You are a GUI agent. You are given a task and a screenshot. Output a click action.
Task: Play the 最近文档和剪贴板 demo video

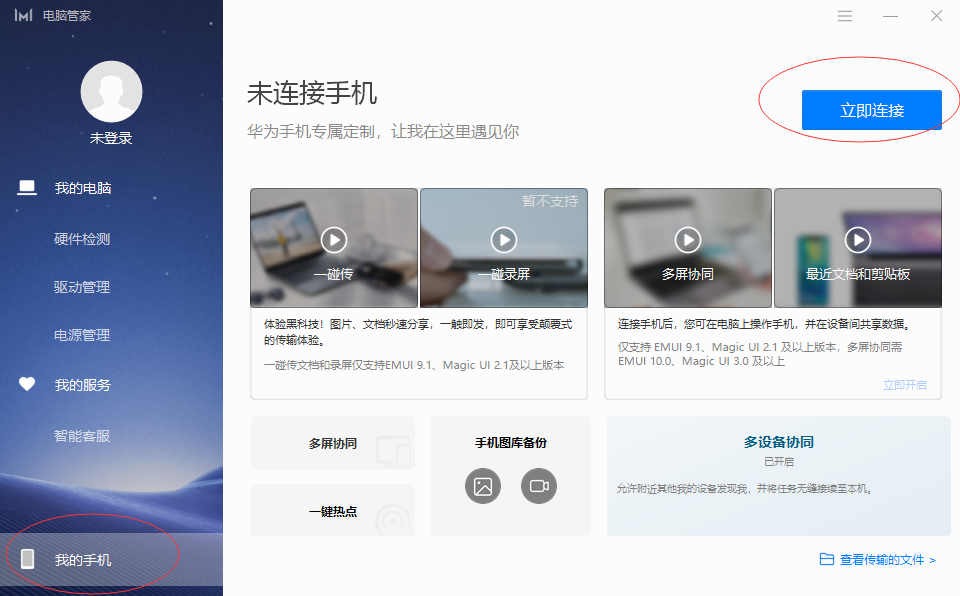tap(858, 240)
